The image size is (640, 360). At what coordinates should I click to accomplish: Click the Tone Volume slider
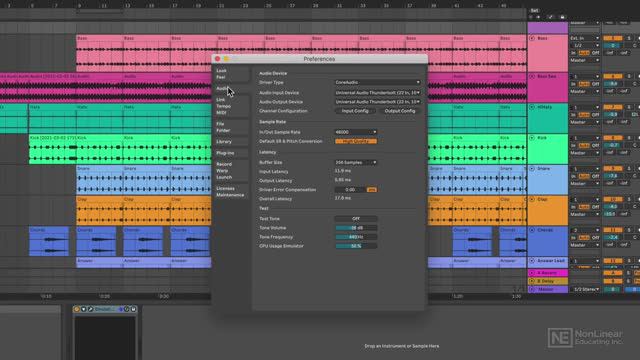click(x=356, y=228)
